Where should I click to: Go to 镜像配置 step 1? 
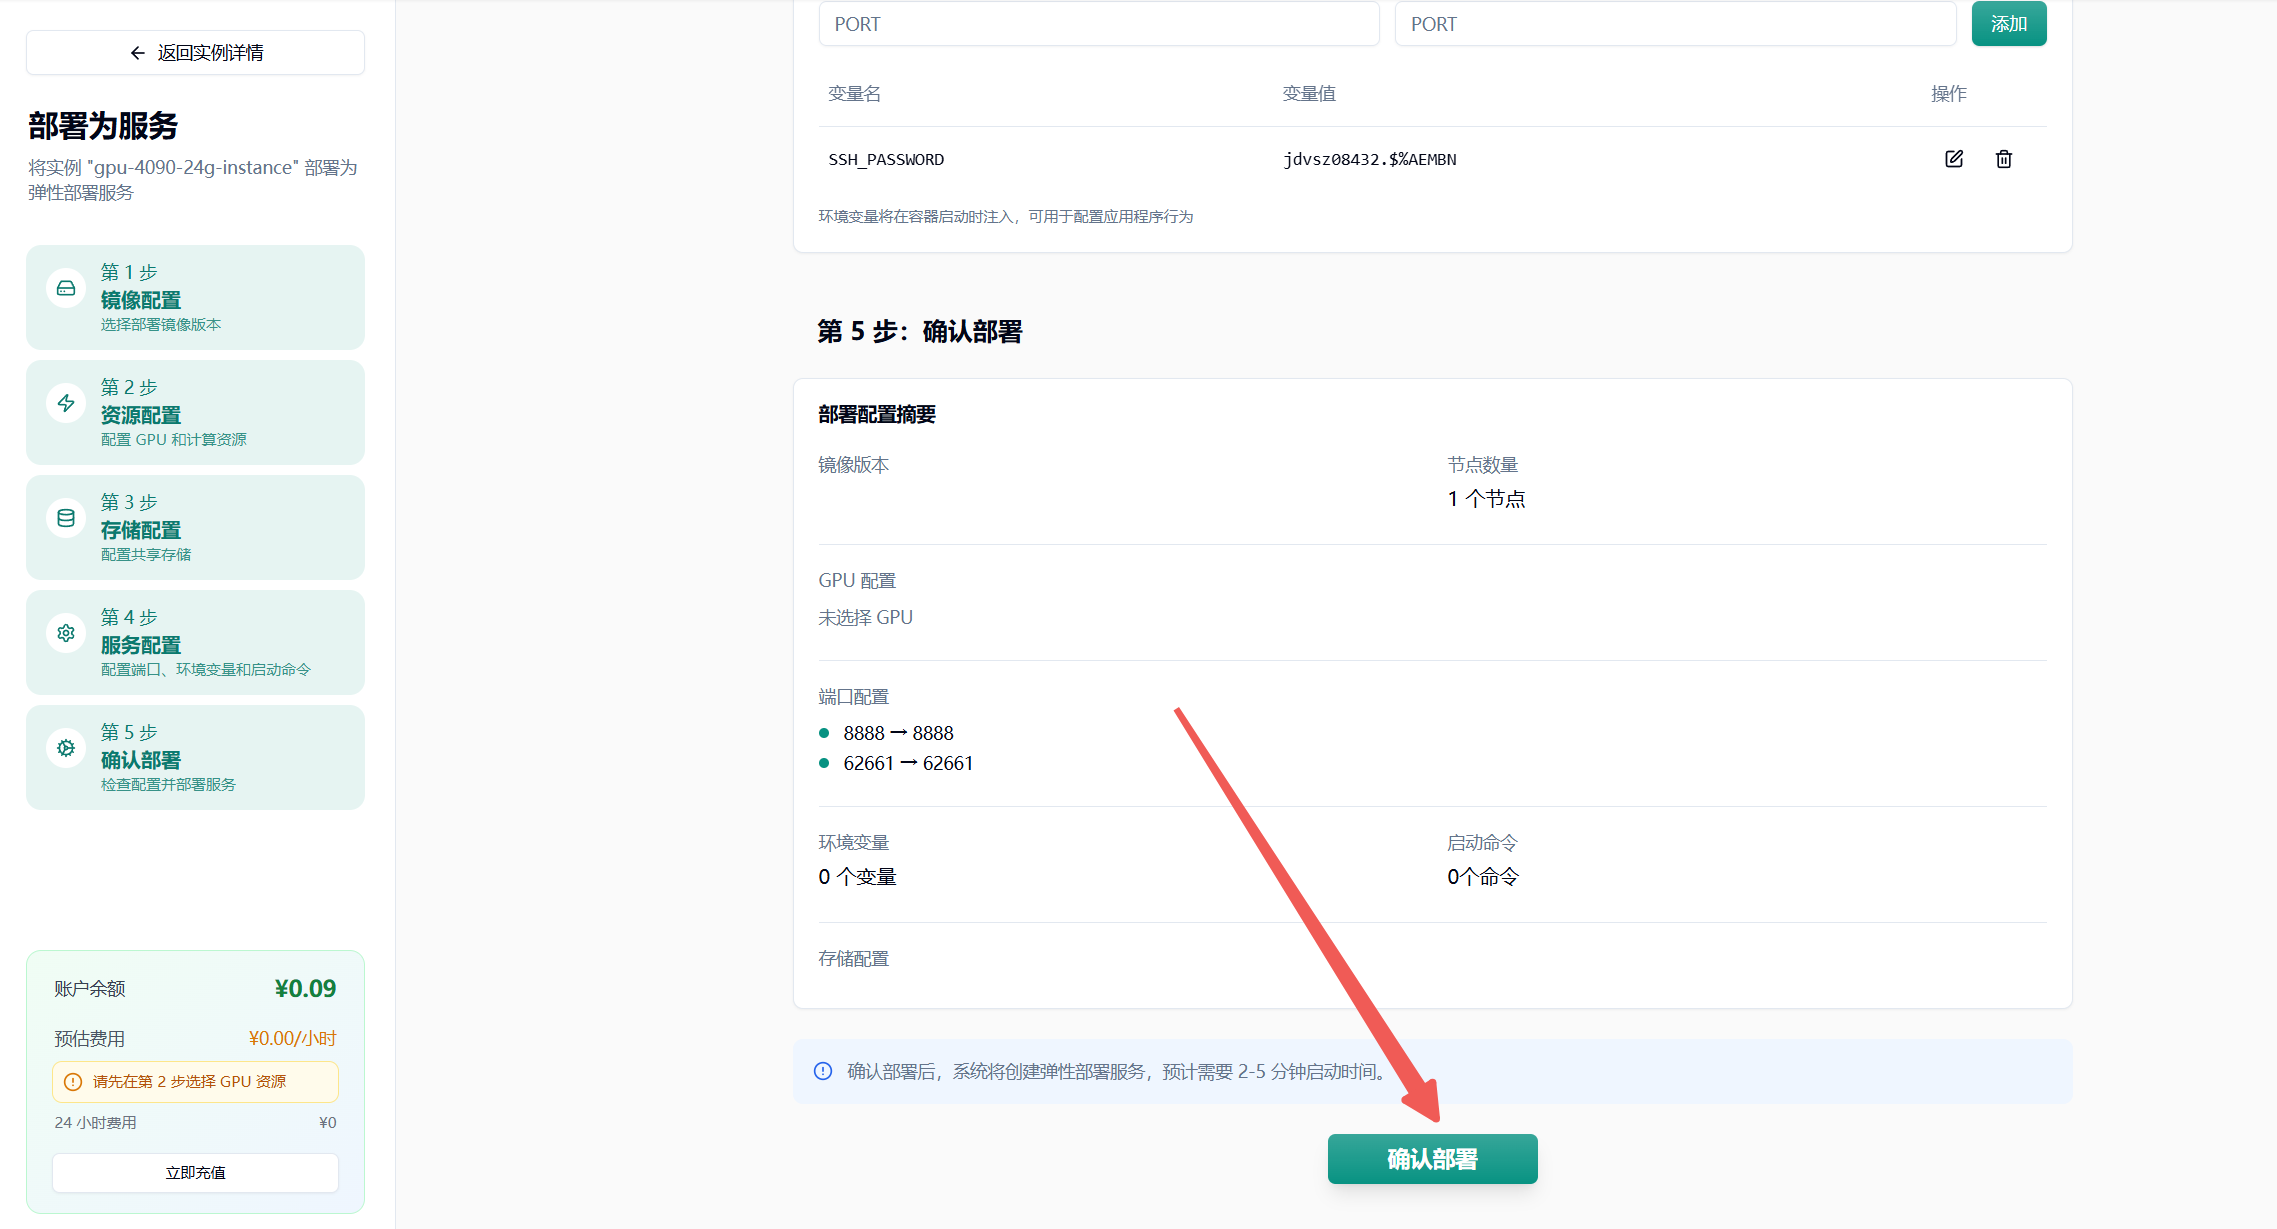[196, 298]
